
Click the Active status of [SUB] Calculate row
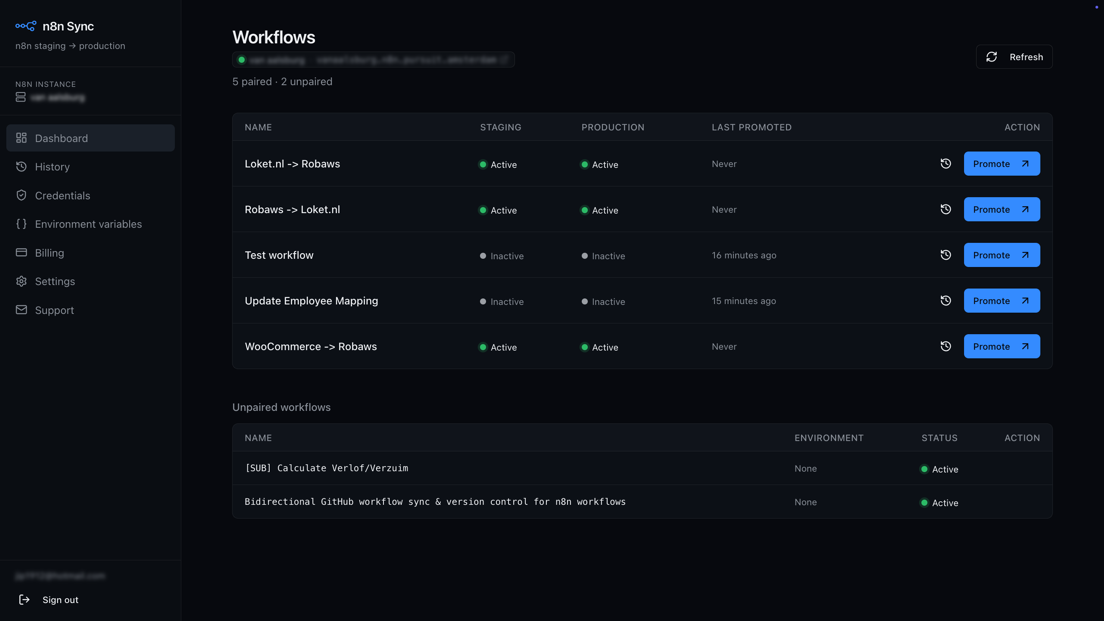tap(939, 470)
